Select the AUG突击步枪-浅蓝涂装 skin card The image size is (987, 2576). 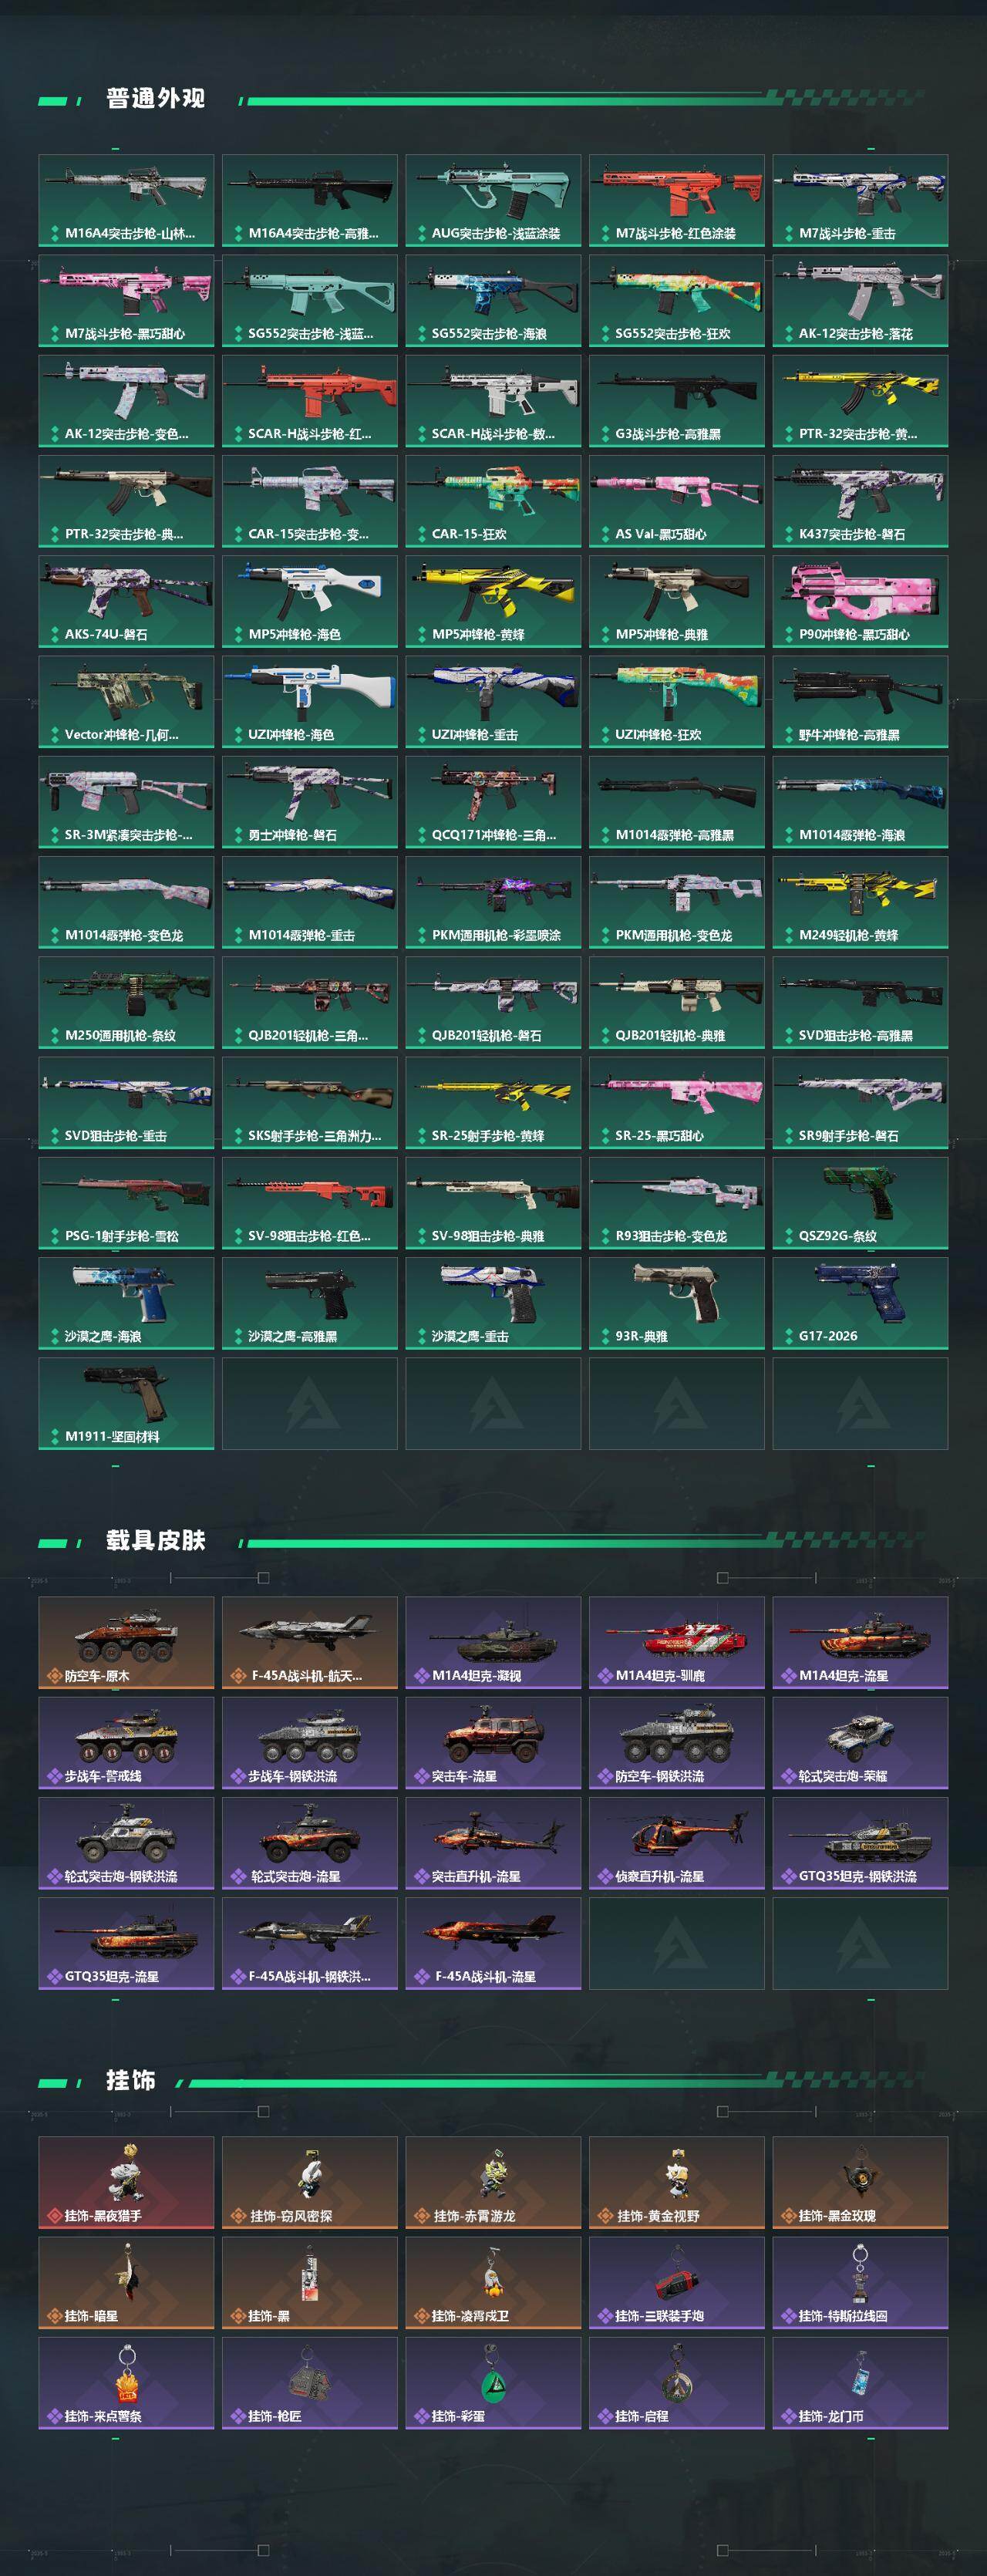pyautogui.click(x=493, y=200)
